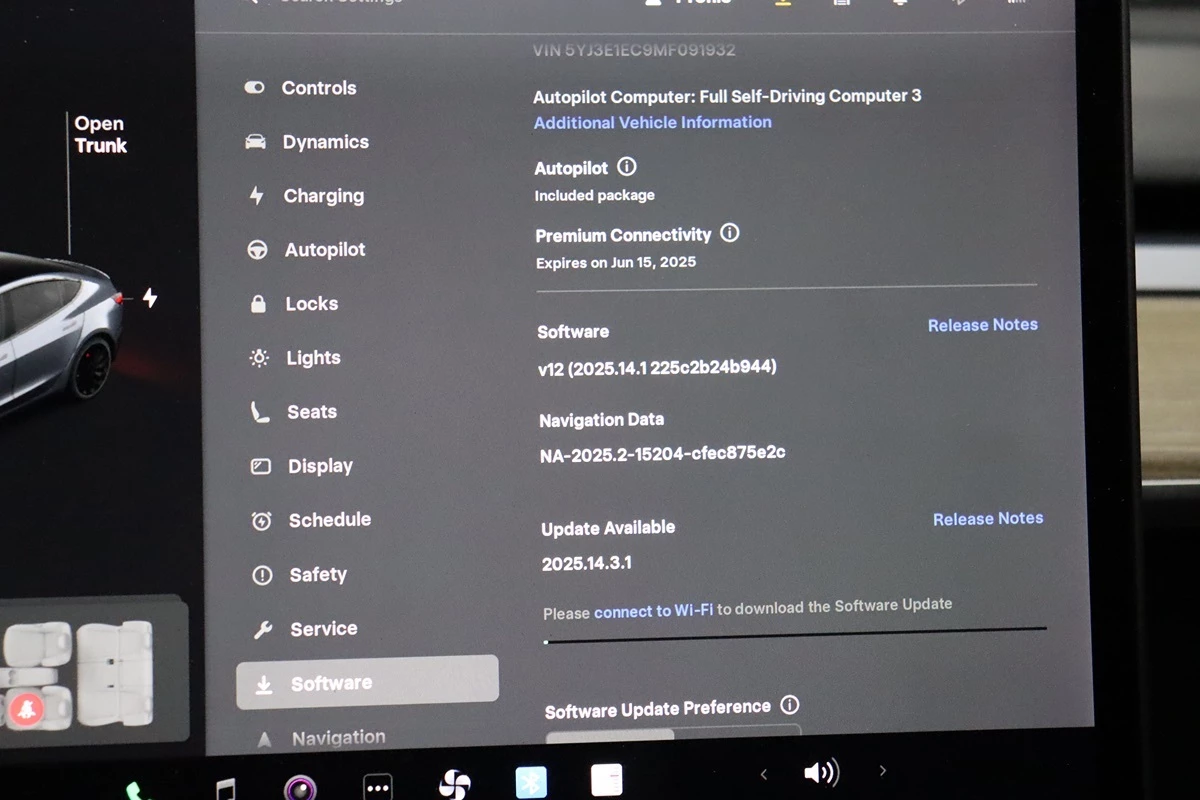Decrease volume with left chevron
The image size is (1200, 800).
point(764,773)
